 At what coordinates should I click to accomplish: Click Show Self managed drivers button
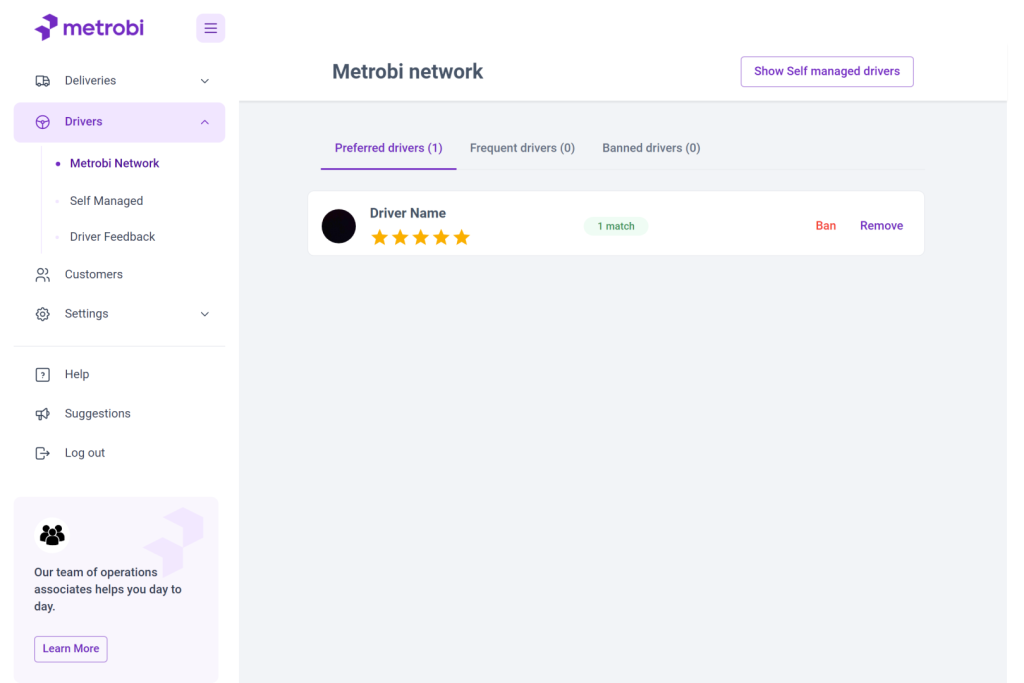click(826, 72)
